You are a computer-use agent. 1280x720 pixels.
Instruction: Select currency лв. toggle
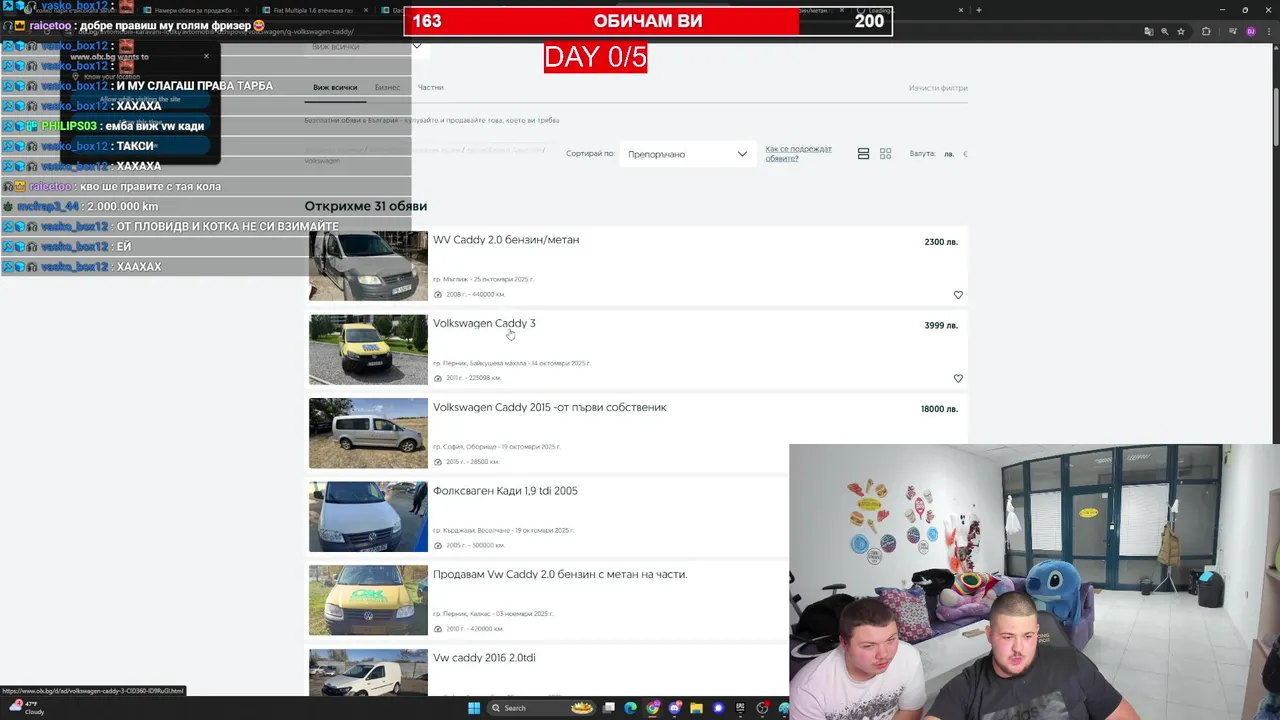[949, 154]
